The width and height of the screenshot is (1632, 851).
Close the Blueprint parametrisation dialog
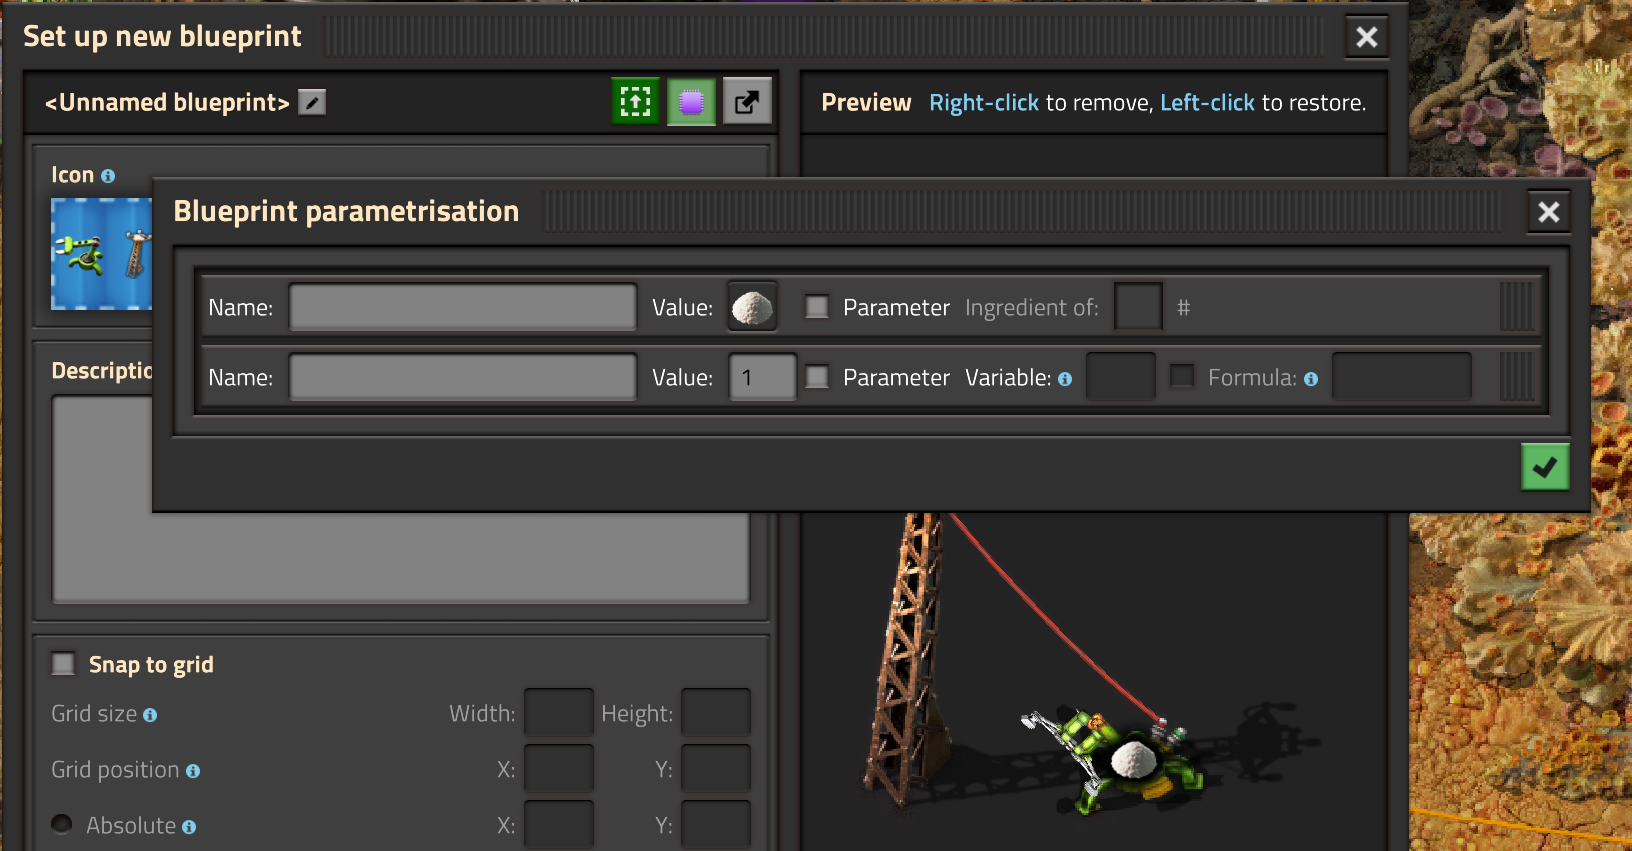click(1548, 212)
